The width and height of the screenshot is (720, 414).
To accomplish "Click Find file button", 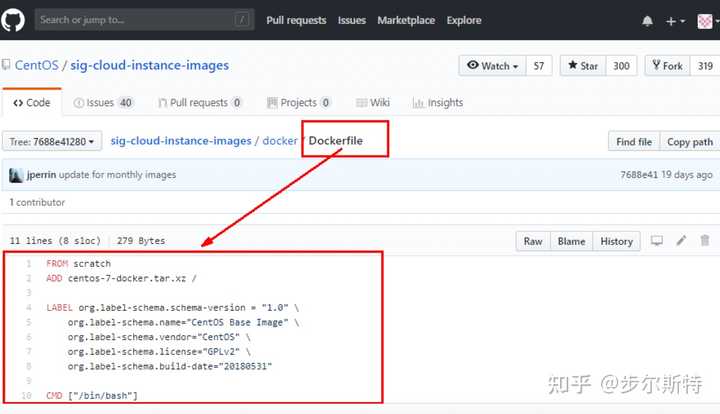I will (x=634, y=142).
